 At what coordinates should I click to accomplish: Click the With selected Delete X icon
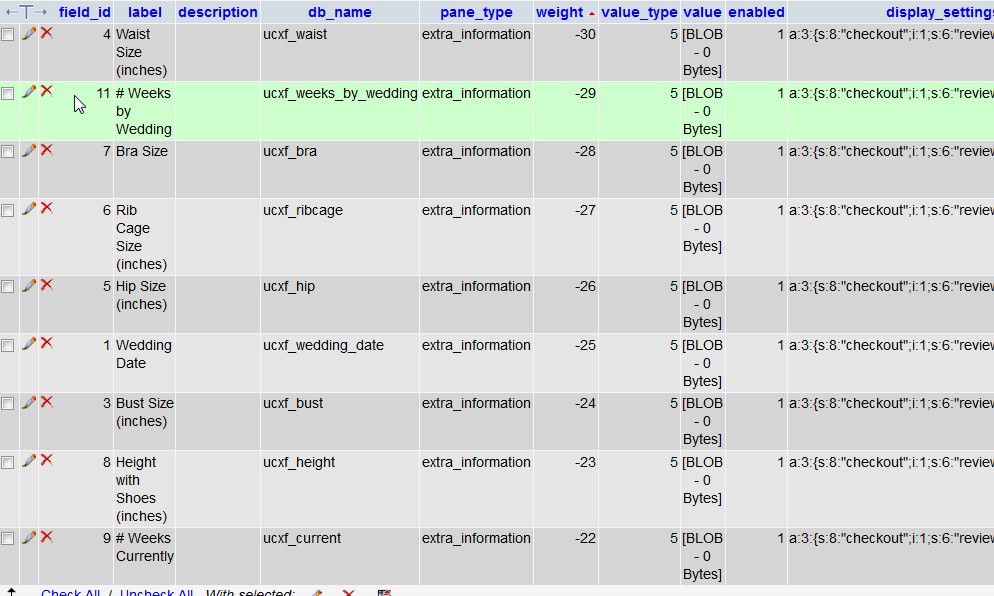coord(348,592)
